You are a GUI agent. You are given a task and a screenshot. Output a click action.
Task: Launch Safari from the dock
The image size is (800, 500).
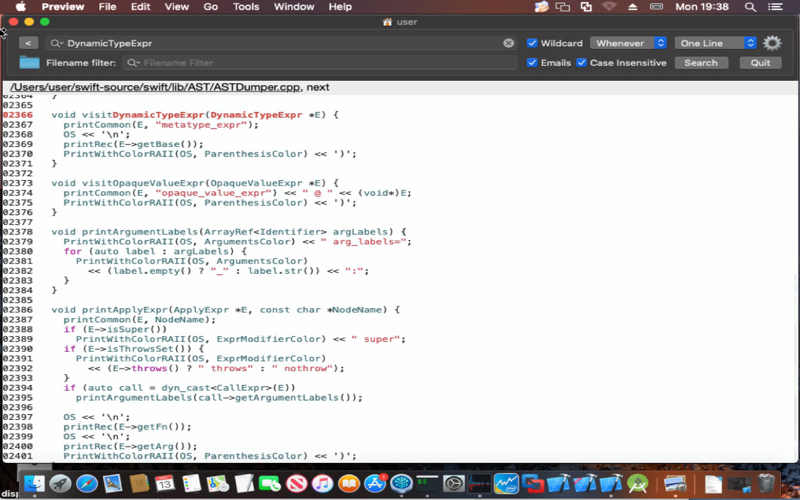tap(87, 483)
